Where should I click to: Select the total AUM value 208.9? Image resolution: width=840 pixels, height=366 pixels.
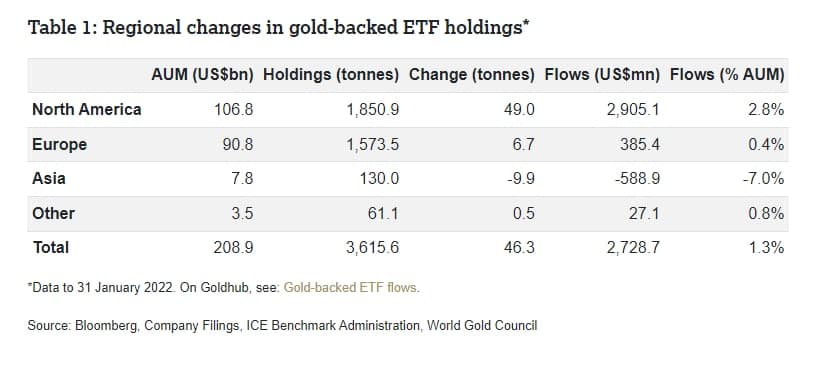click(234, 248)
